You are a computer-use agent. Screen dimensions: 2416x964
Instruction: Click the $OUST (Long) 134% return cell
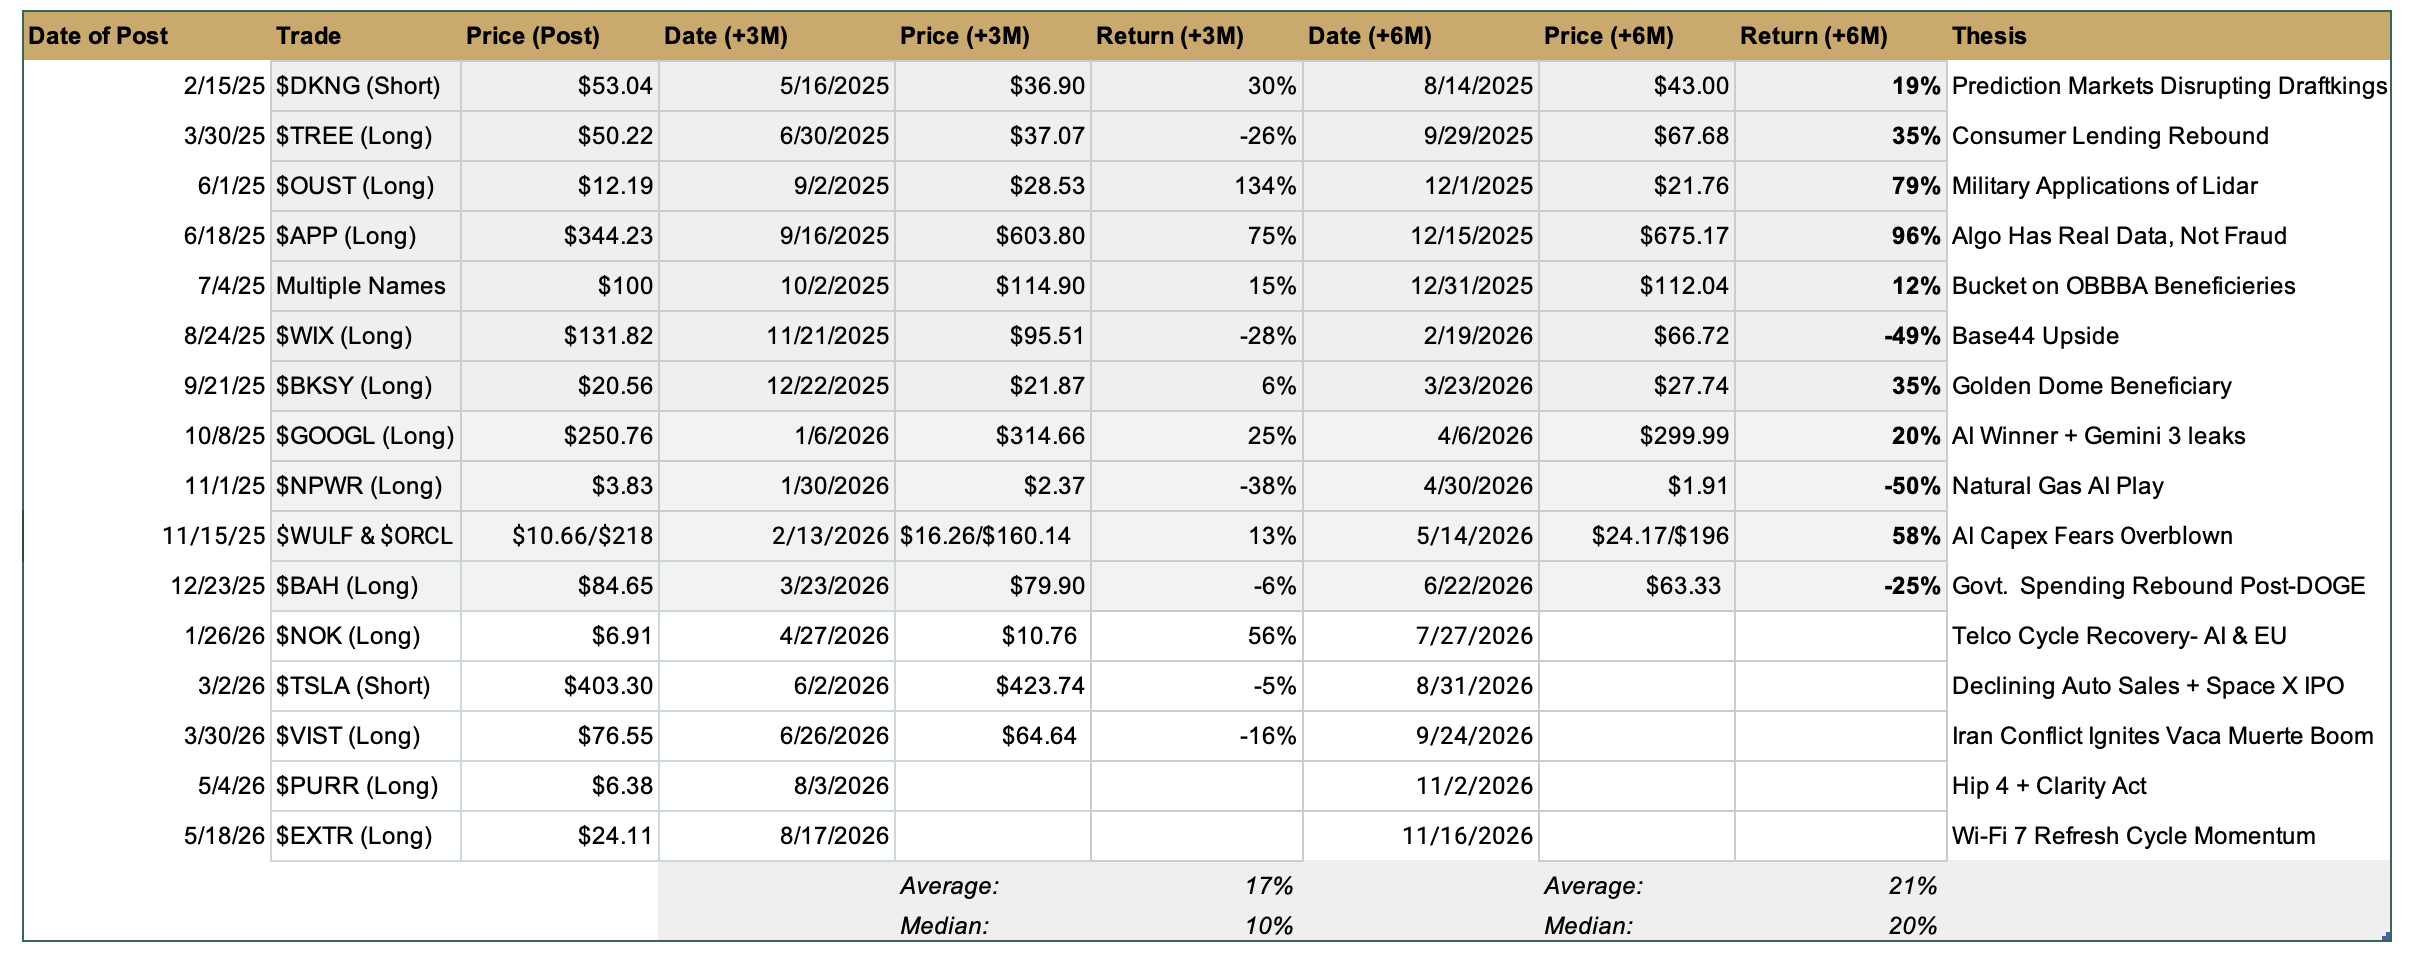[x=1197, y=186]
